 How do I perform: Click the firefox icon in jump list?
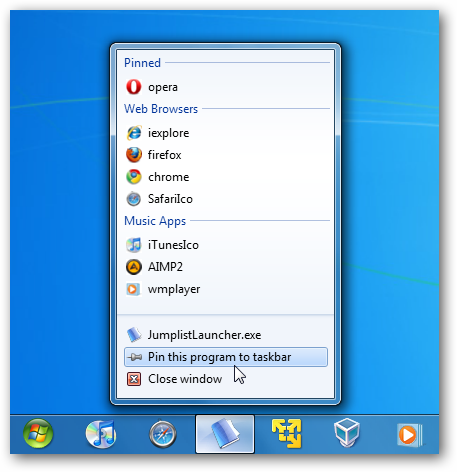pyautogui.click(x=134, y=155)
